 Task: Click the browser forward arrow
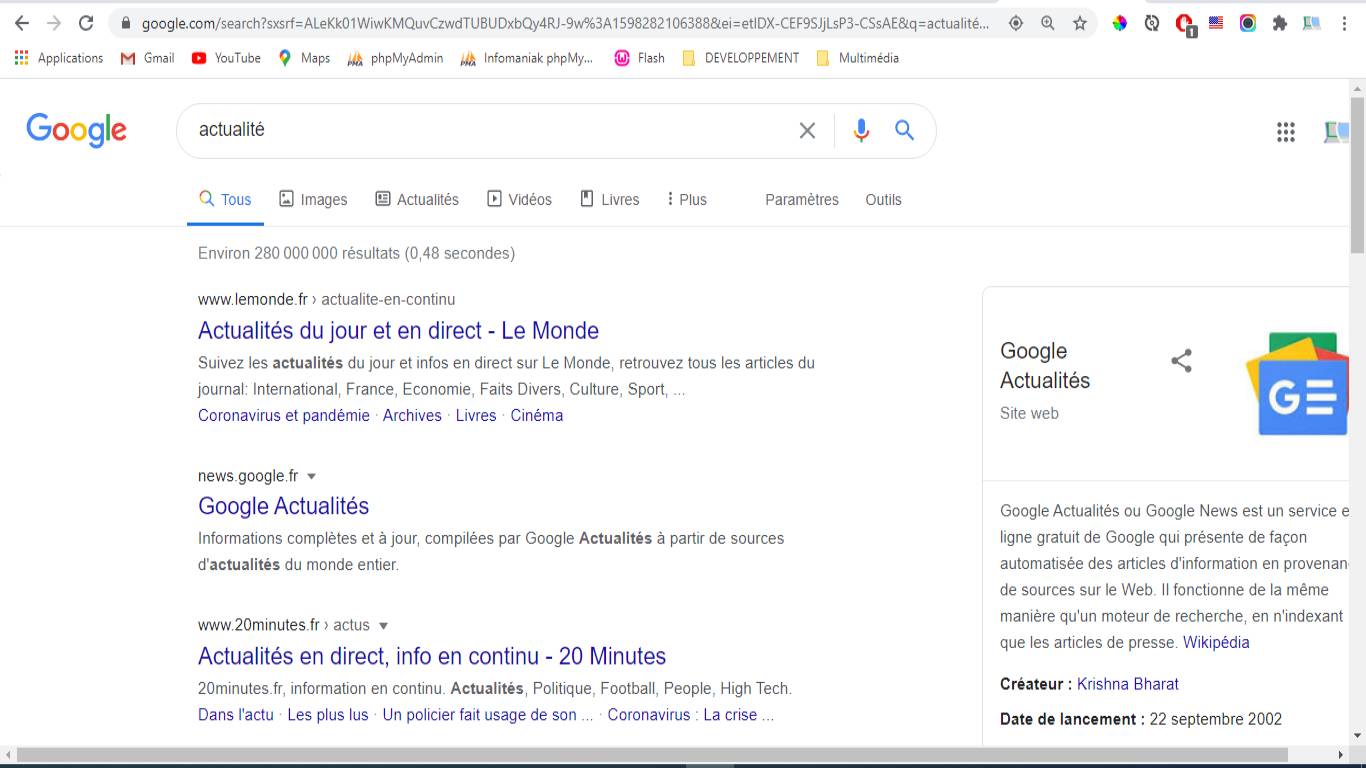[x=54, y=23]
